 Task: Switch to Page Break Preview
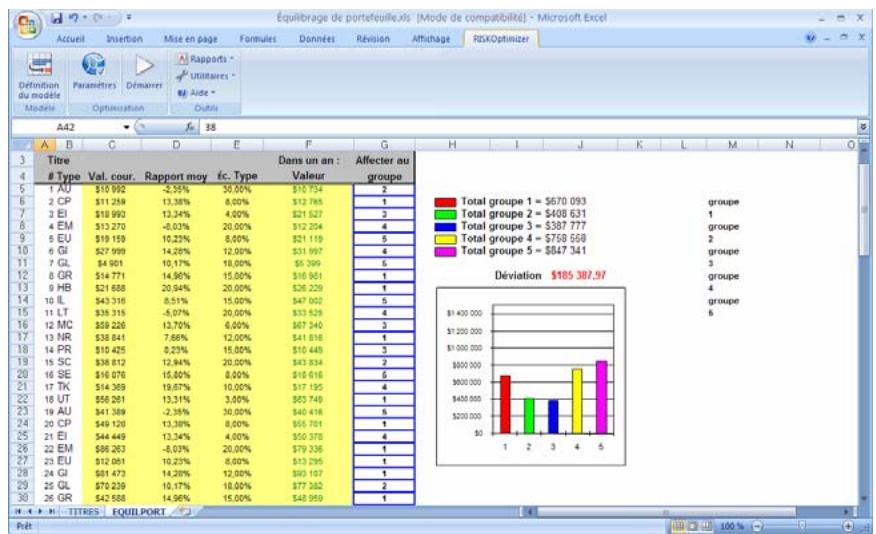click(x=706, y=526)
